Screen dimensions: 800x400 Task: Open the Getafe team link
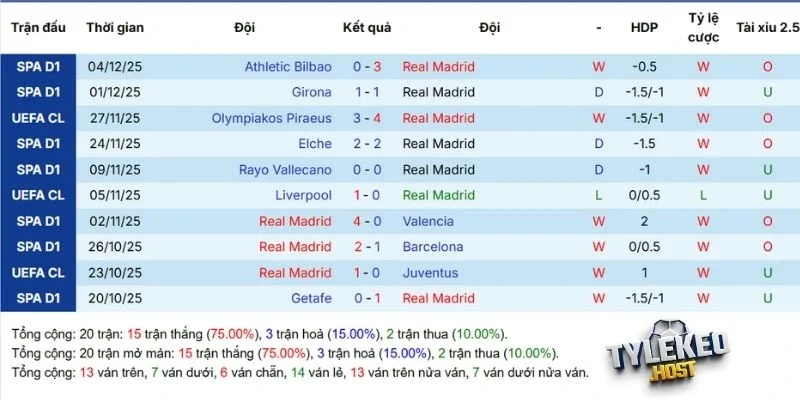coord(310,299)
